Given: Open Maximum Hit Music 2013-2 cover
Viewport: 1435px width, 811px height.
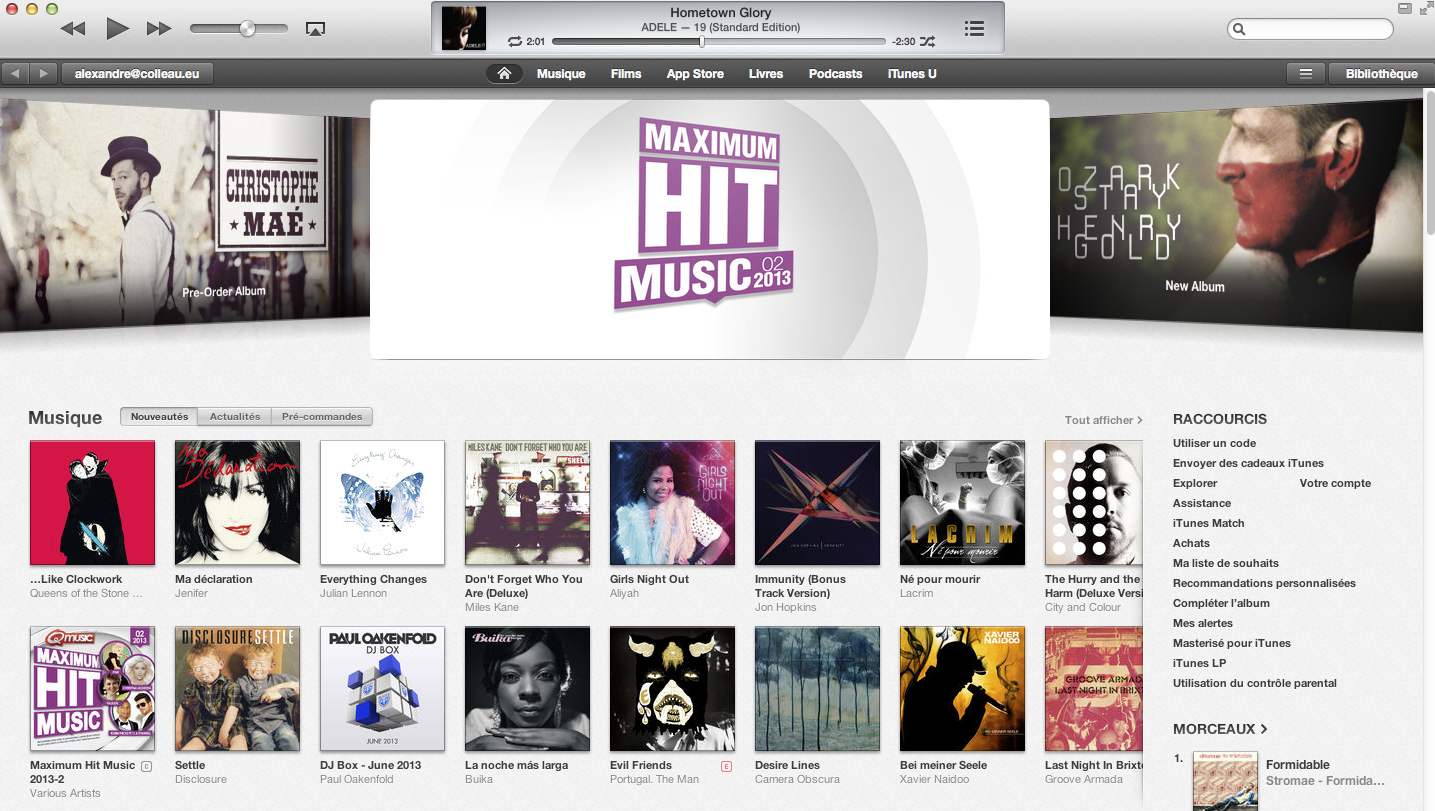Looking at the screenshot, I should point(92,689).
